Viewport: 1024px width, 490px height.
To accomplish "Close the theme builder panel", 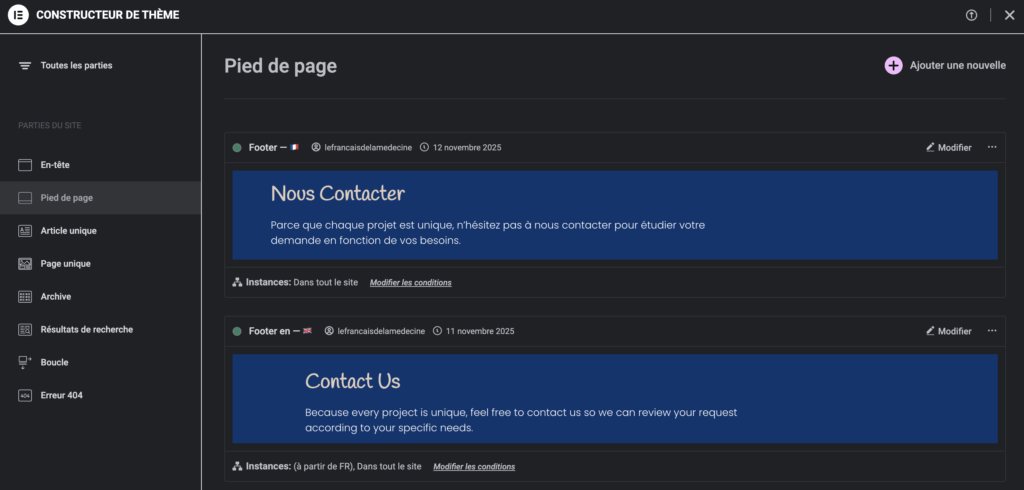I will (x=1009, y=15).
